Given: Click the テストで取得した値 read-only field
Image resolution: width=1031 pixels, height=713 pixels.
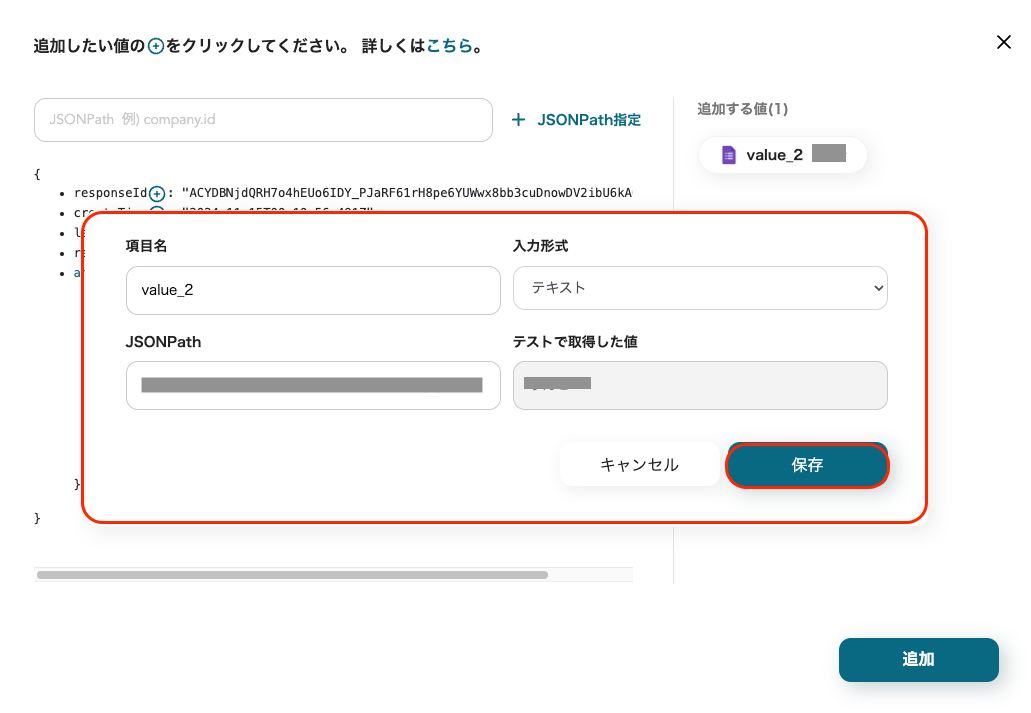Looking at the screenshot, I should 700,385.
